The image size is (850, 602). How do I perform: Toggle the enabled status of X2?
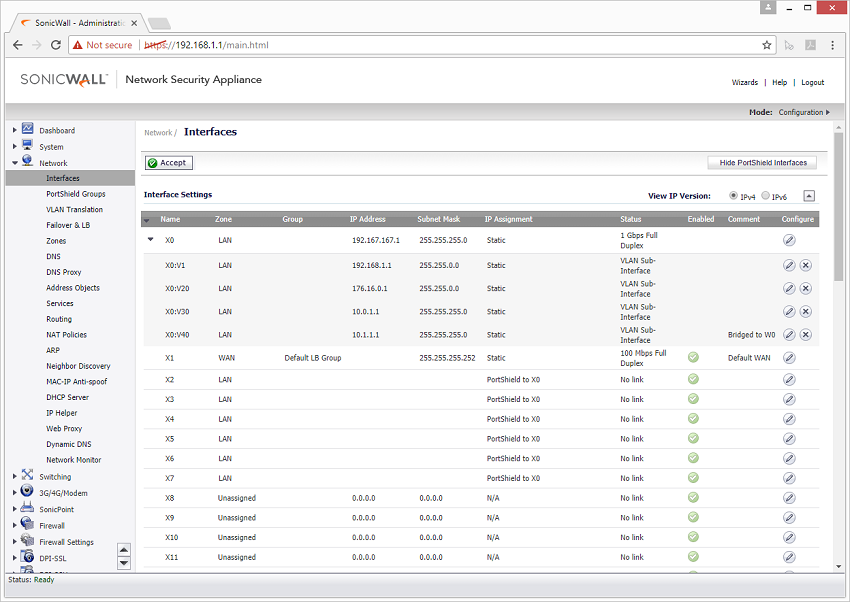pyautogui.click(x=693, y=379)
